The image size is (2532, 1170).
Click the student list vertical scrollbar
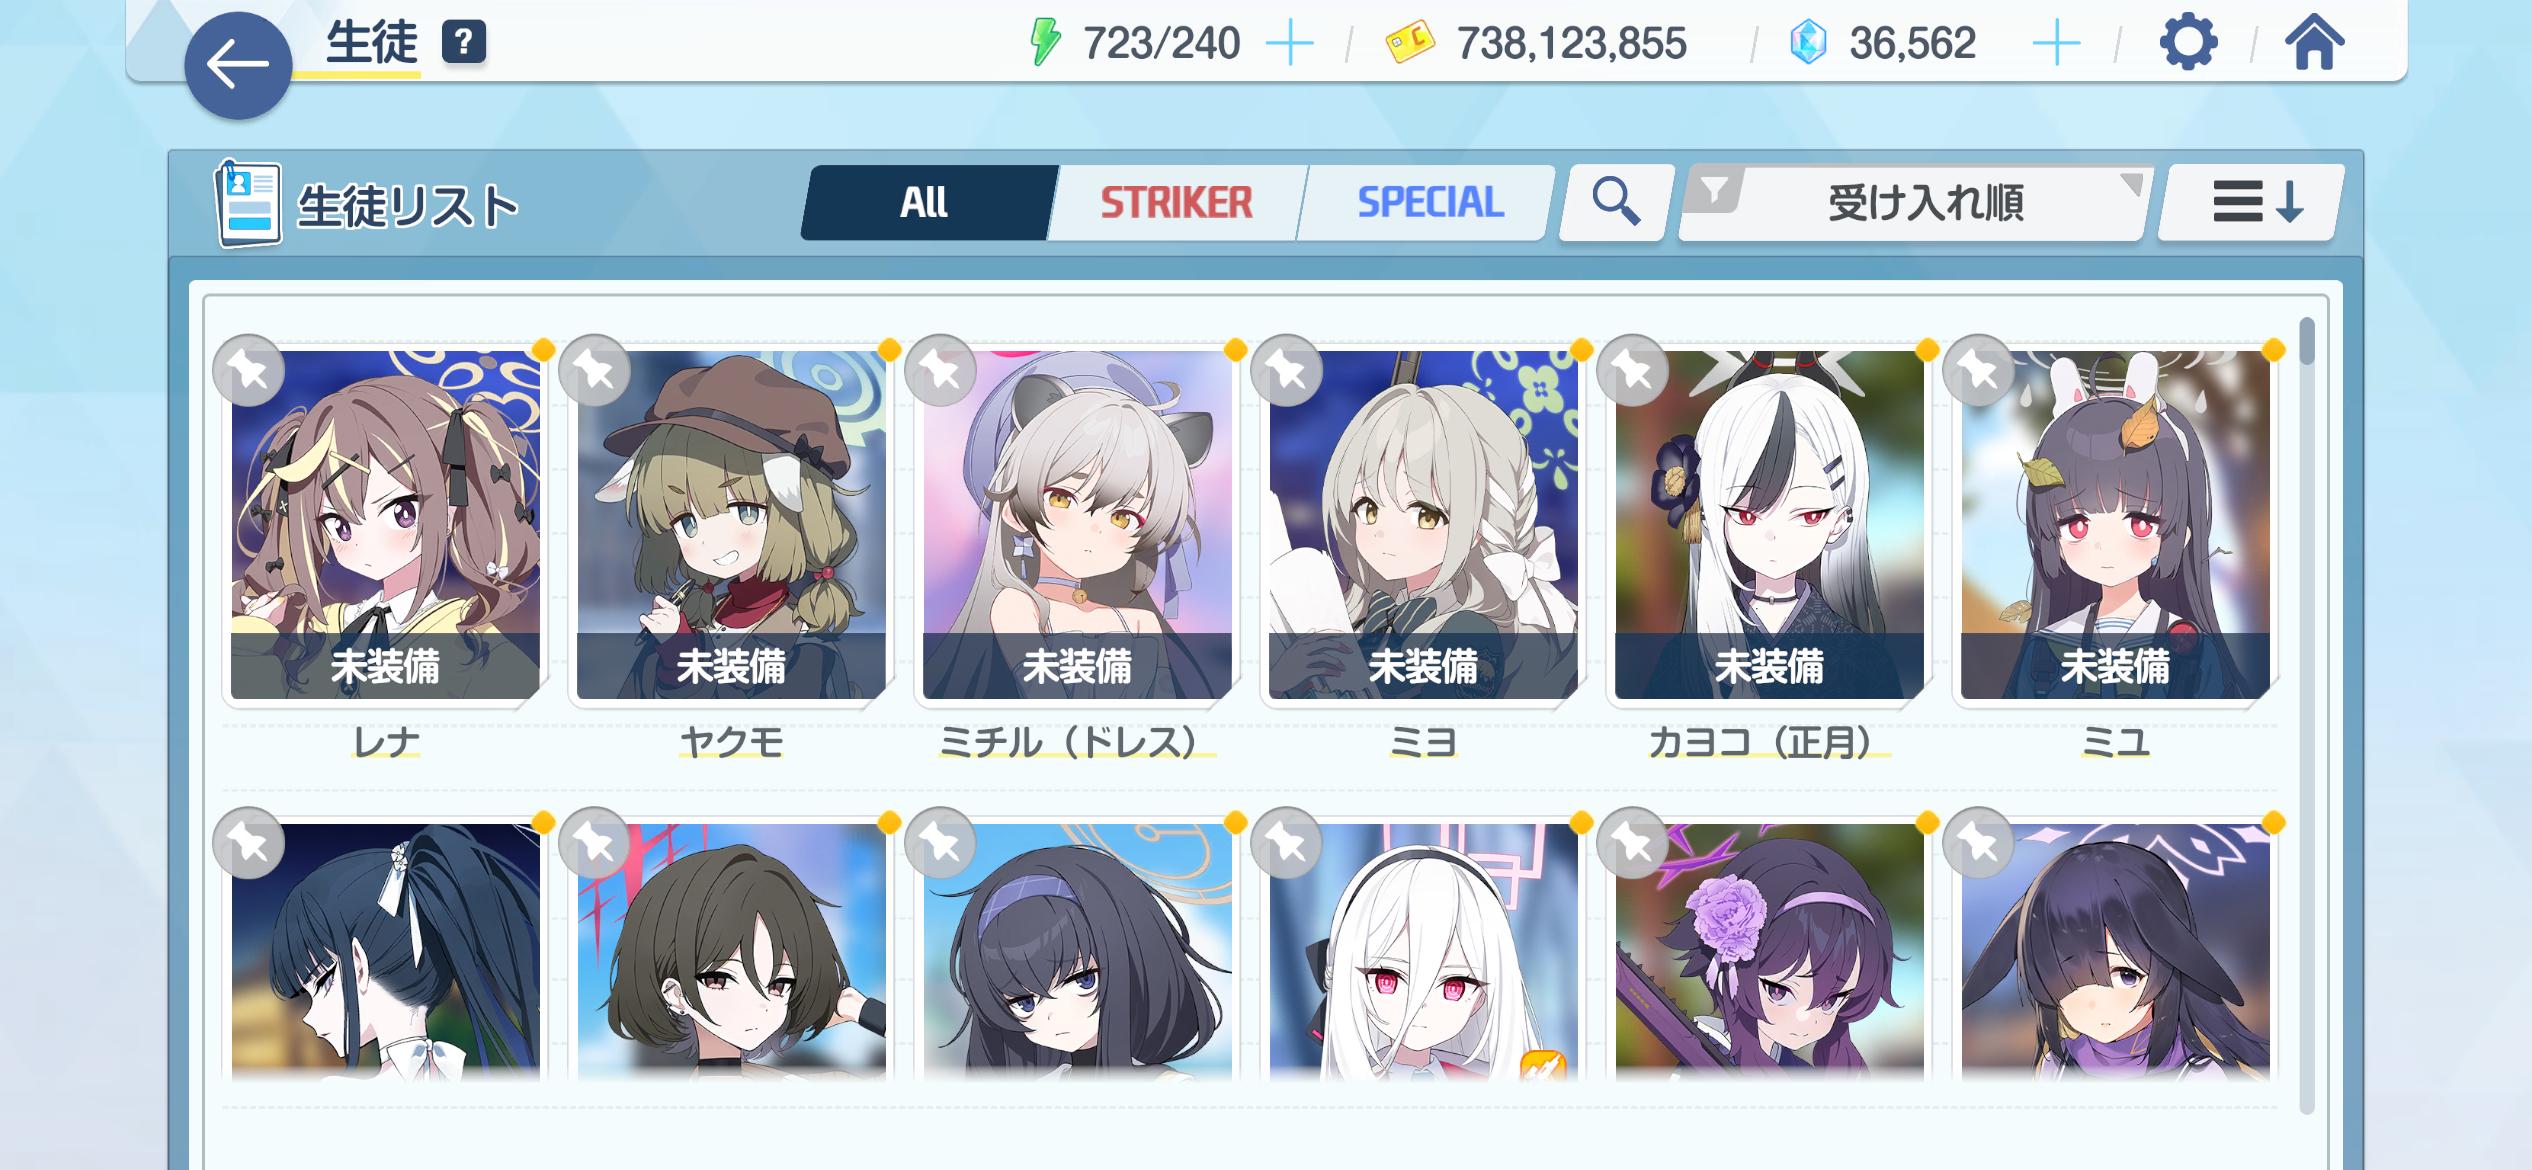pos(2307,715)
